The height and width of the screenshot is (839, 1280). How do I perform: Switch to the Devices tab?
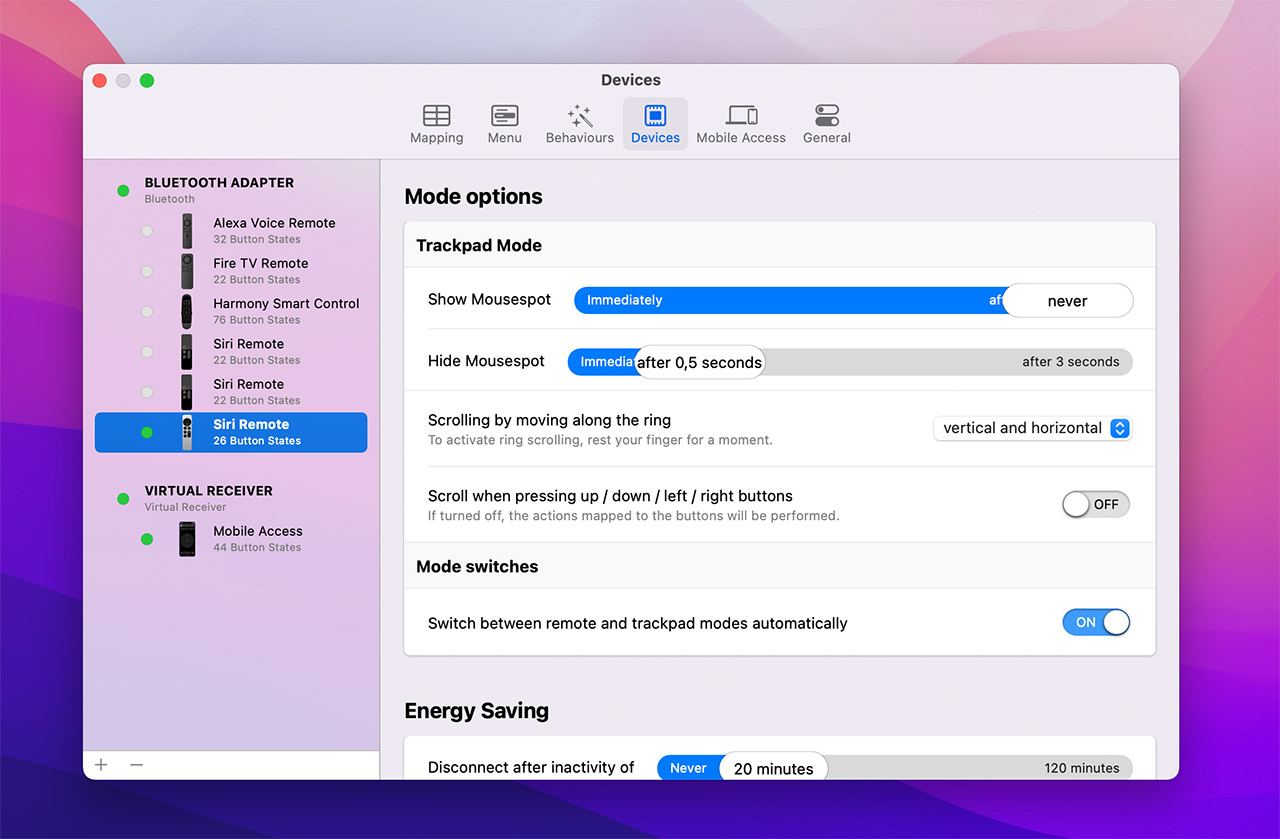pyautogui.click(x=655, y=124)
